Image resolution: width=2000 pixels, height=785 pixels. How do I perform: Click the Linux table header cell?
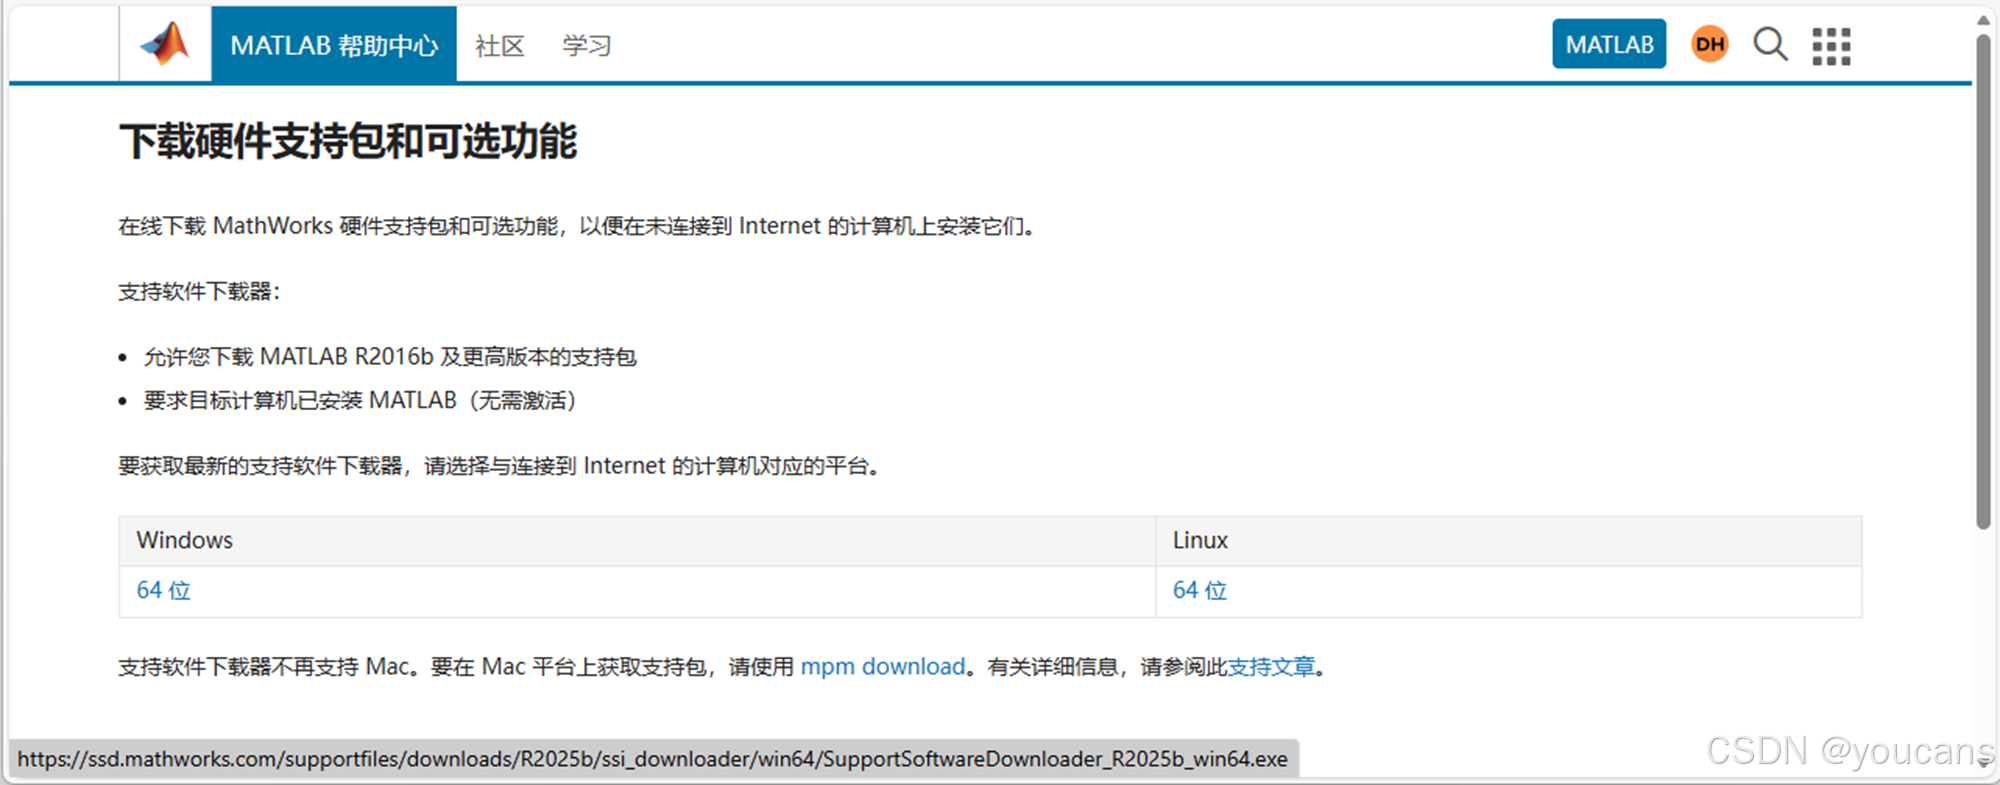click(x=1509, y=541)
